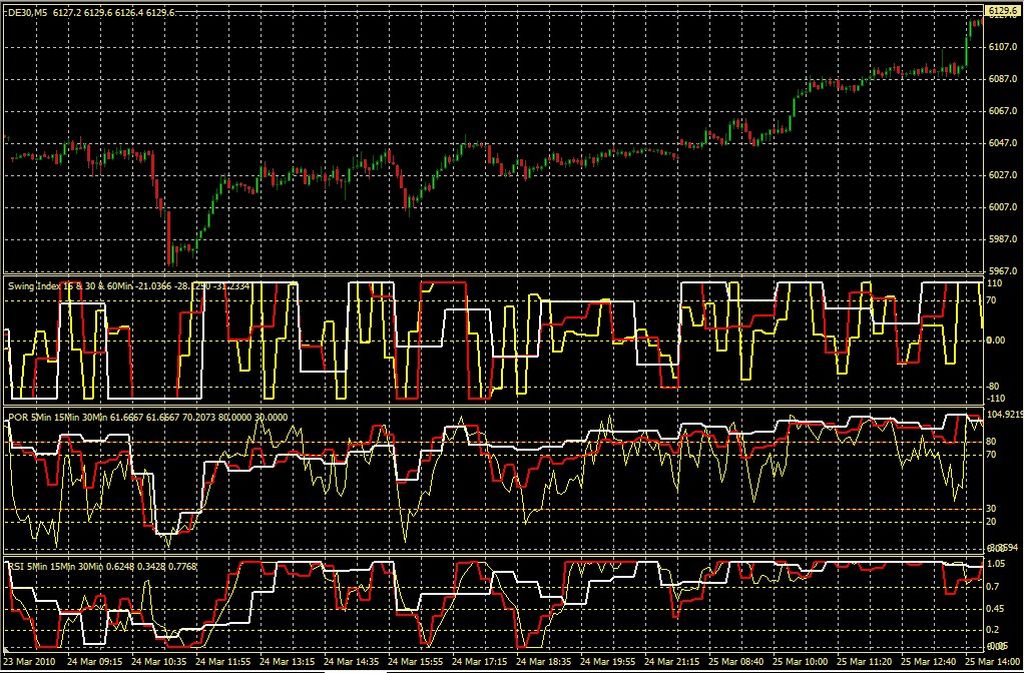Image resolution: width=1024 pixels, height=673 pixels.
Task: Click the 20 level in POR pane
Action: click(991, 521)
